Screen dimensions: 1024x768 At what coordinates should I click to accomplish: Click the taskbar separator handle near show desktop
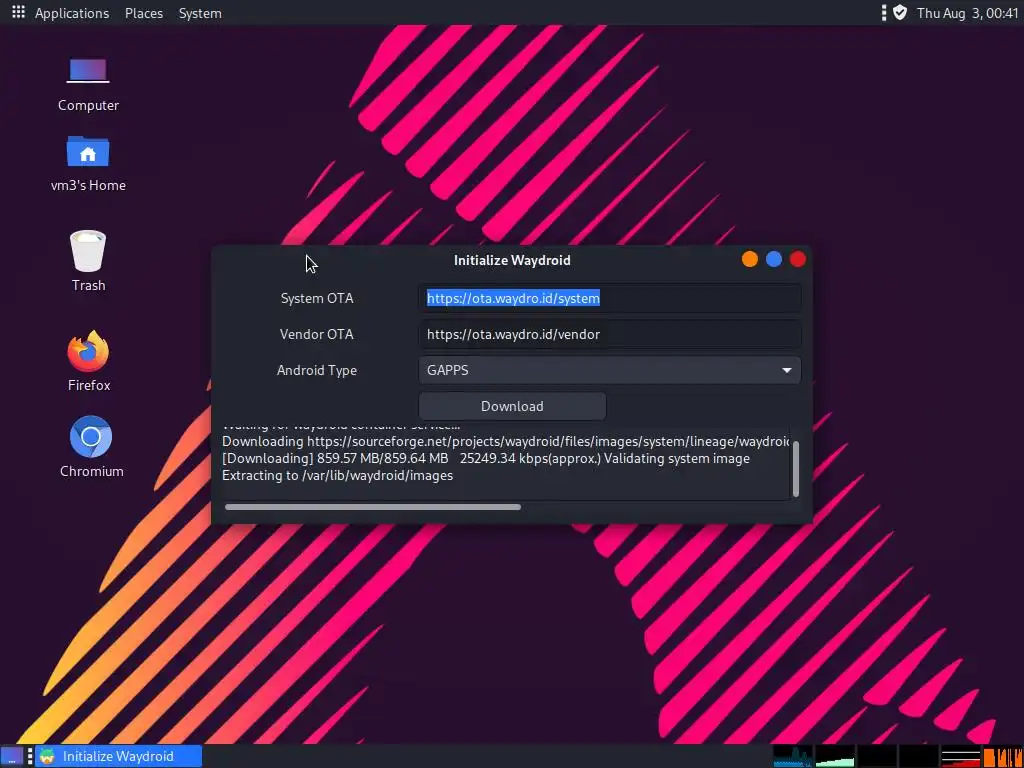click(30, 756)
